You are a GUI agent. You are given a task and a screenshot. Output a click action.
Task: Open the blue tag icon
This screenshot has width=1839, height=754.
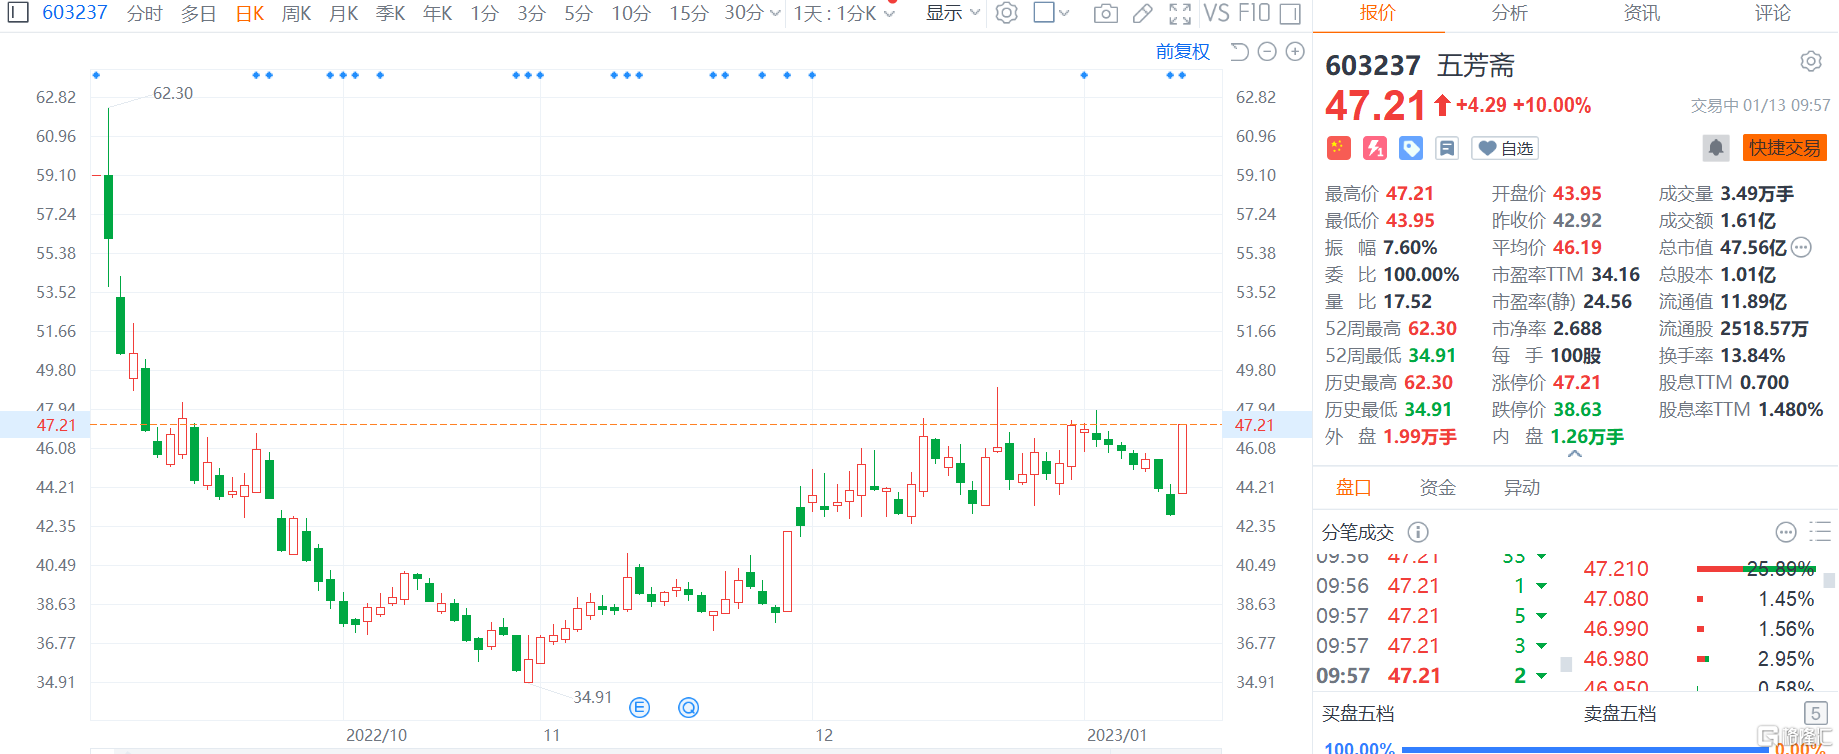1411,148
